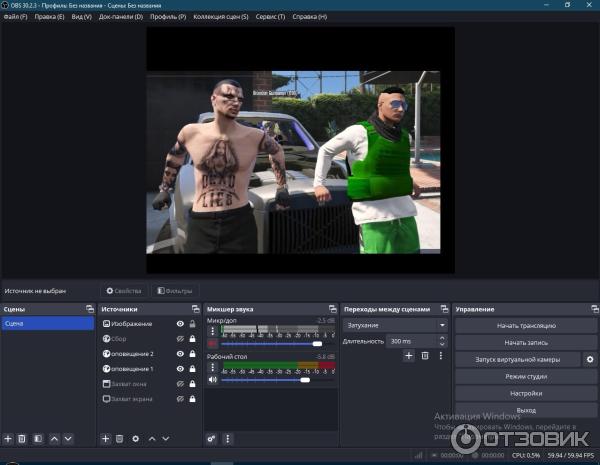Image resolution: width=600 pixels, height=465 pixels.
Task: Unlock the сбор source
Action: tap(192, 339)
